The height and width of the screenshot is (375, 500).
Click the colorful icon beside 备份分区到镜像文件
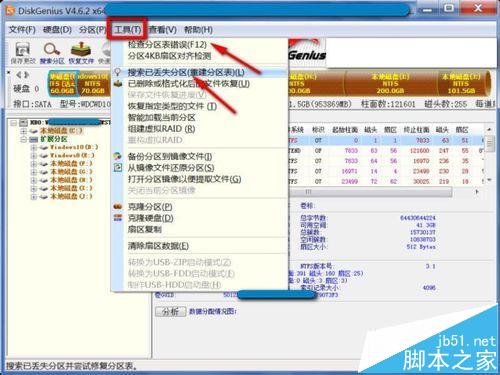tap(117, 156)
